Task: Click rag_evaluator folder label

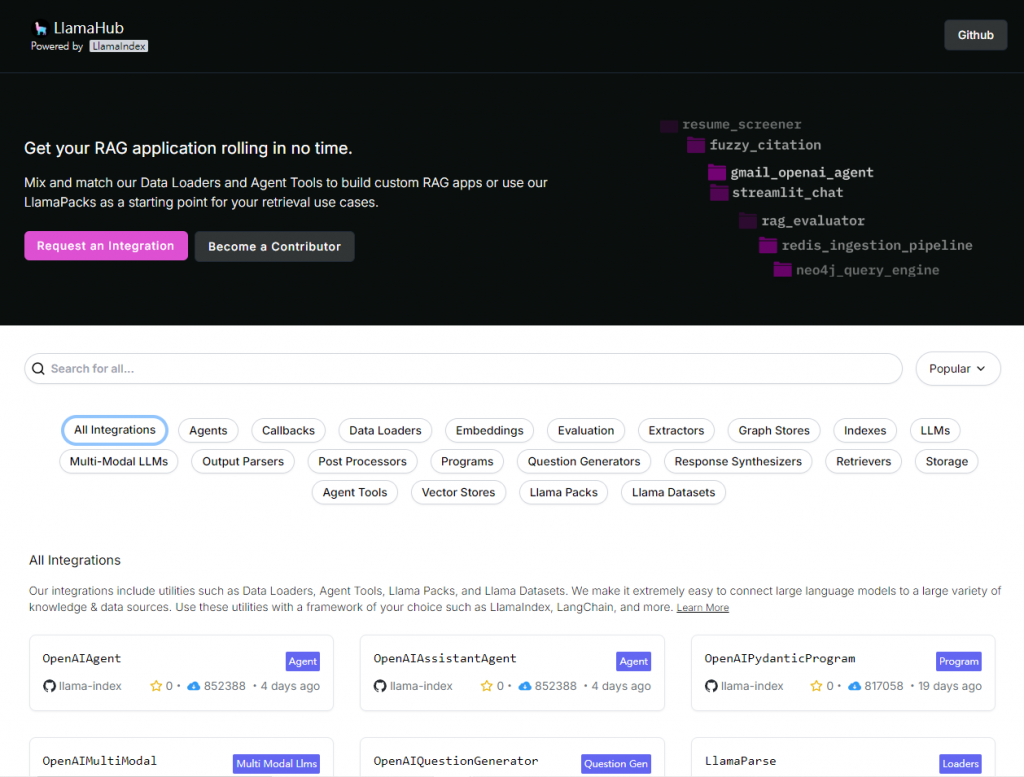Action: [x=813, y=221]
